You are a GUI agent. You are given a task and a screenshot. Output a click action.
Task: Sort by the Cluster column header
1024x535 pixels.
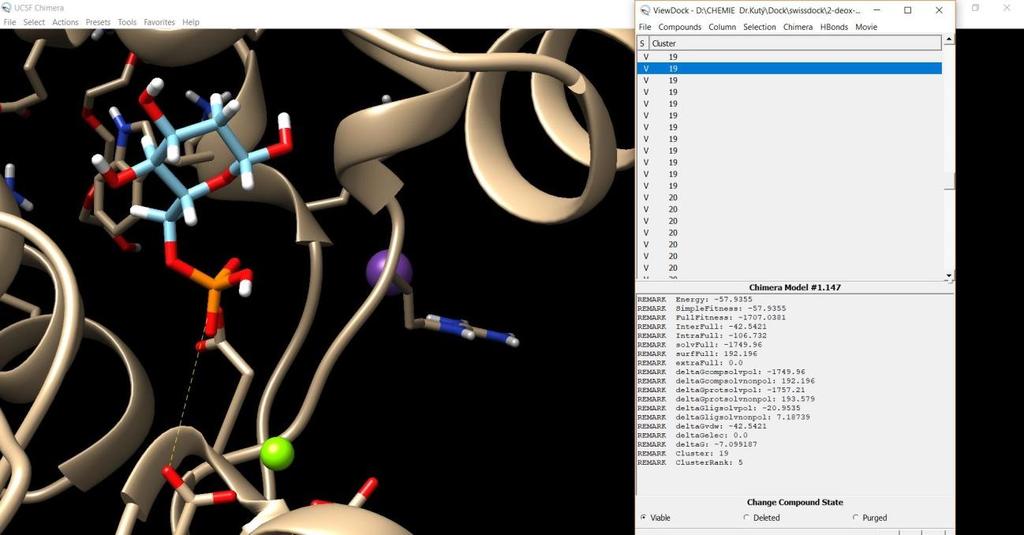(x=795, y=43)
